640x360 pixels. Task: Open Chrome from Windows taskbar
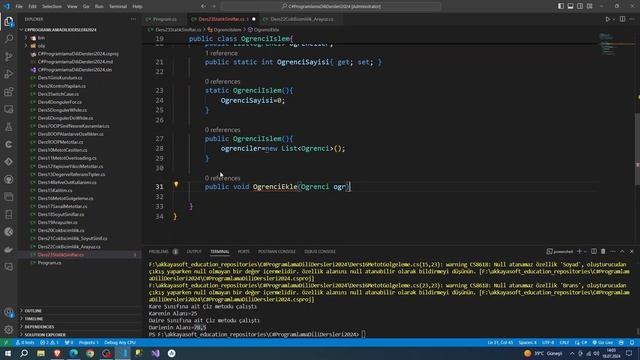click(x=90, y=353)
